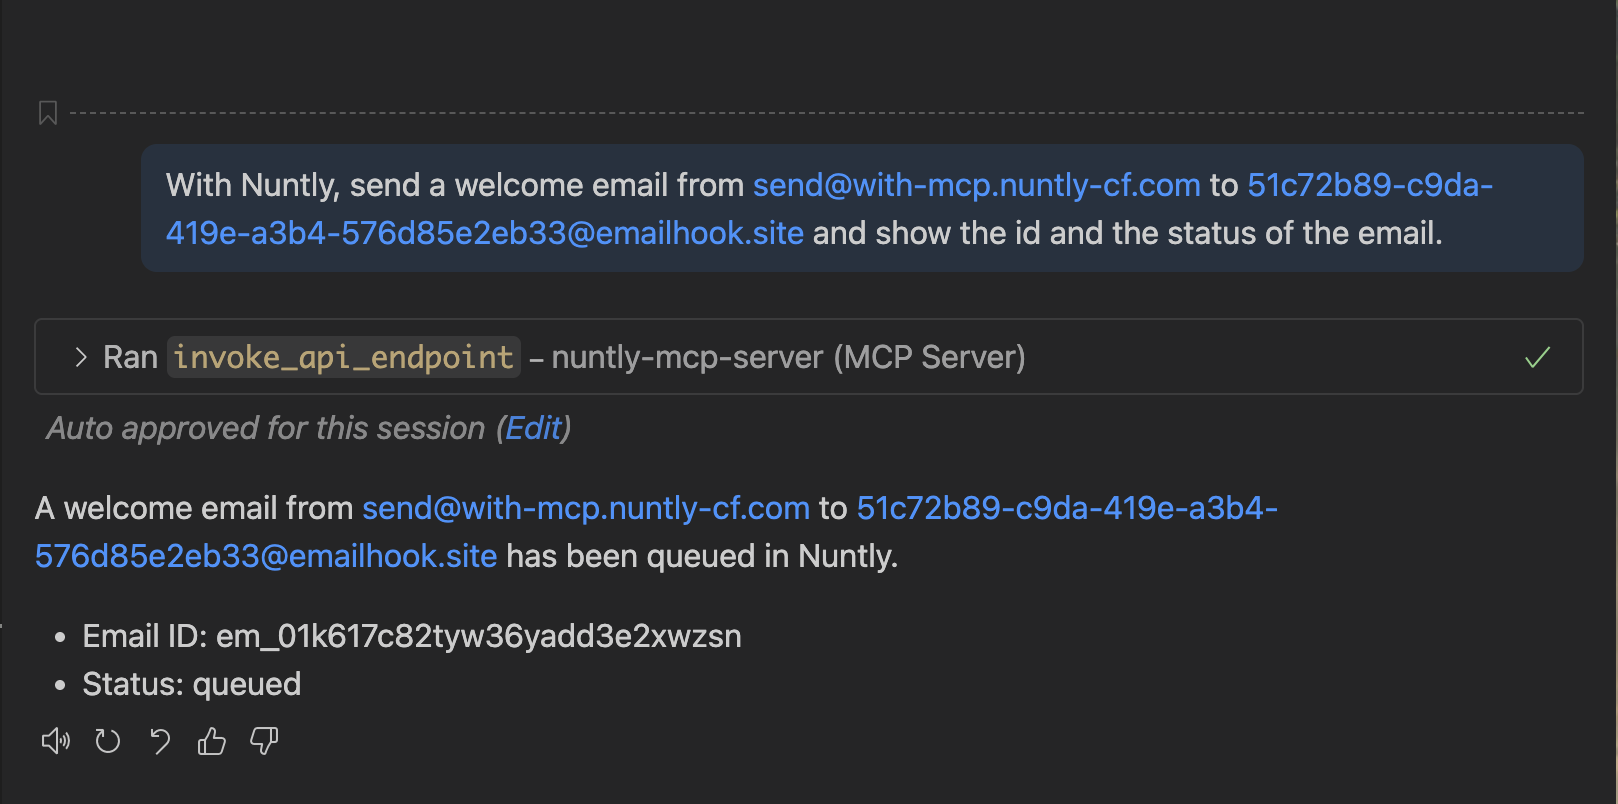Image resolution: width=1618 pixels, height=804 pixels.
Task: Click the green checkmark on tool call
Action: (1537, 357)
